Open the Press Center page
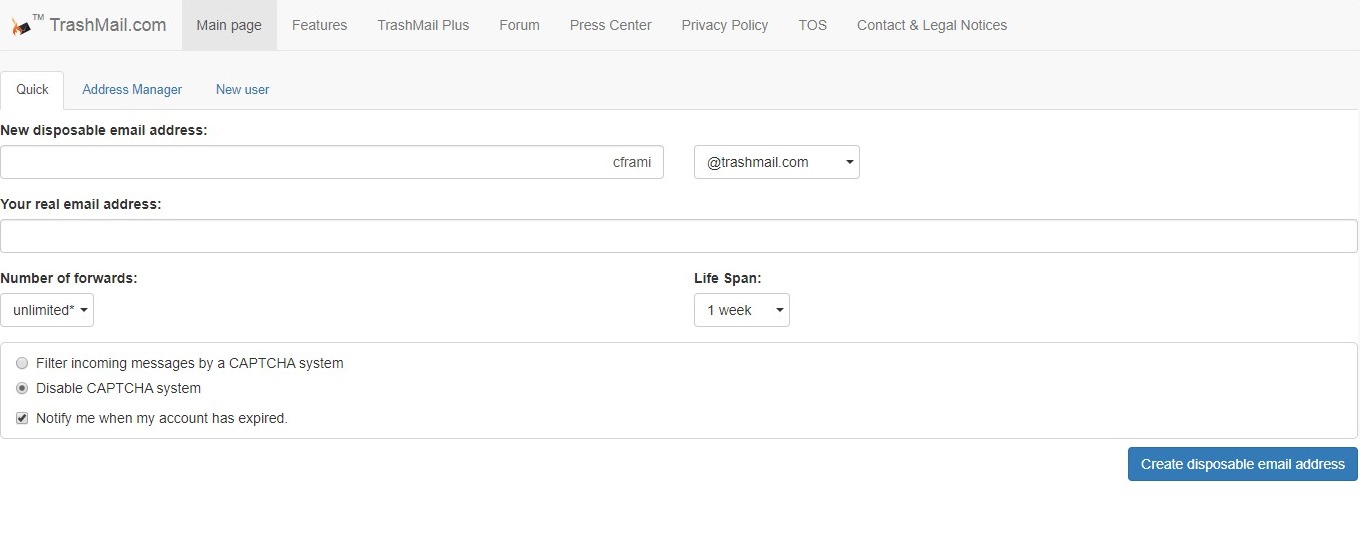Image resolution: width=1360 pixels, height=552 pixels. 610,25
